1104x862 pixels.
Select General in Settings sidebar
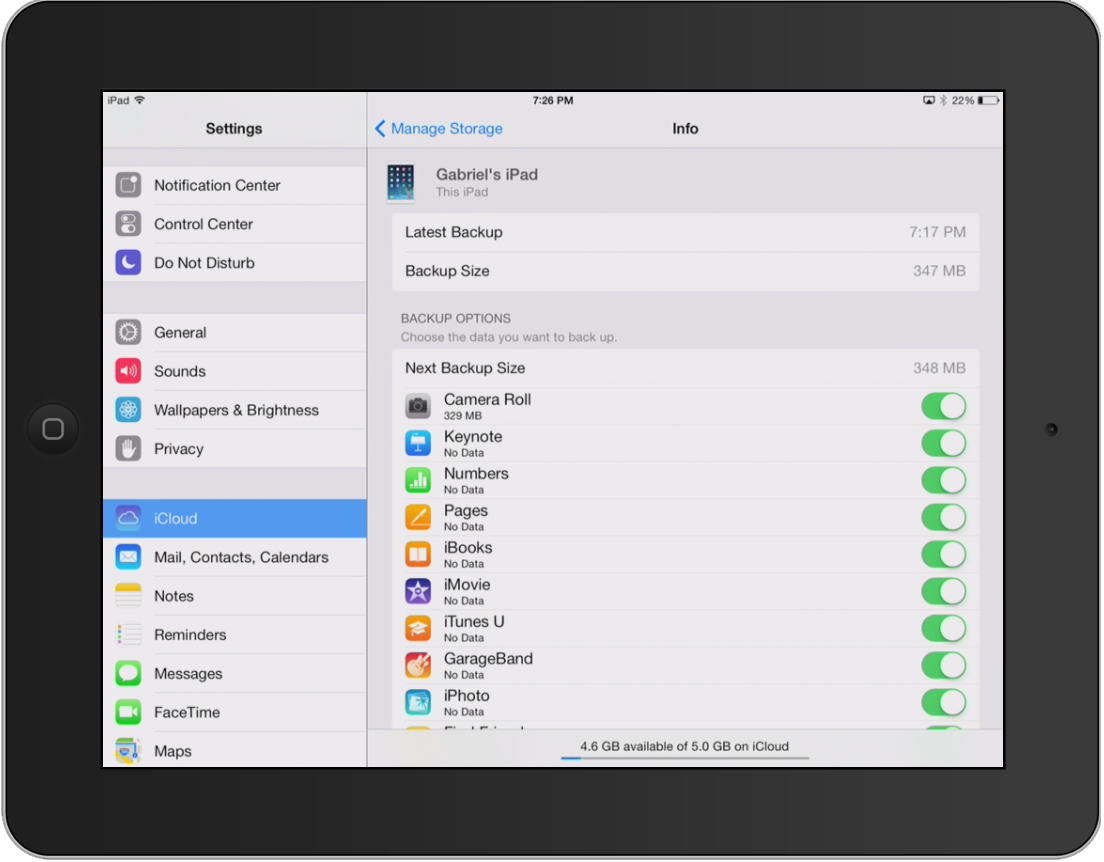click(234, 332)
